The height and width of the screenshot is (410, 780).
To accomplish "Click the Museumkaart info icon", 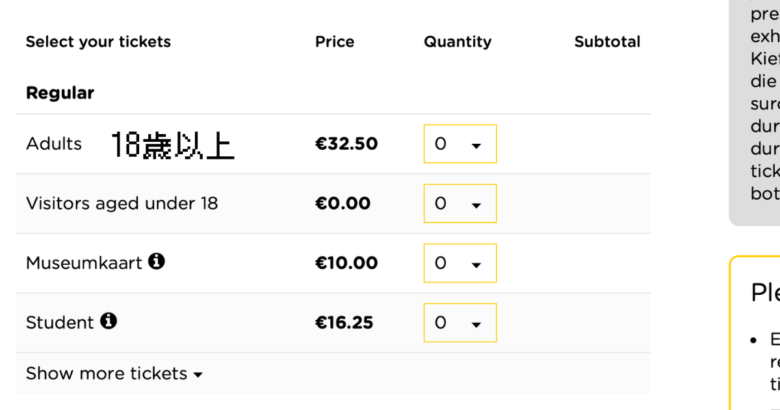I will click(156, 261).
